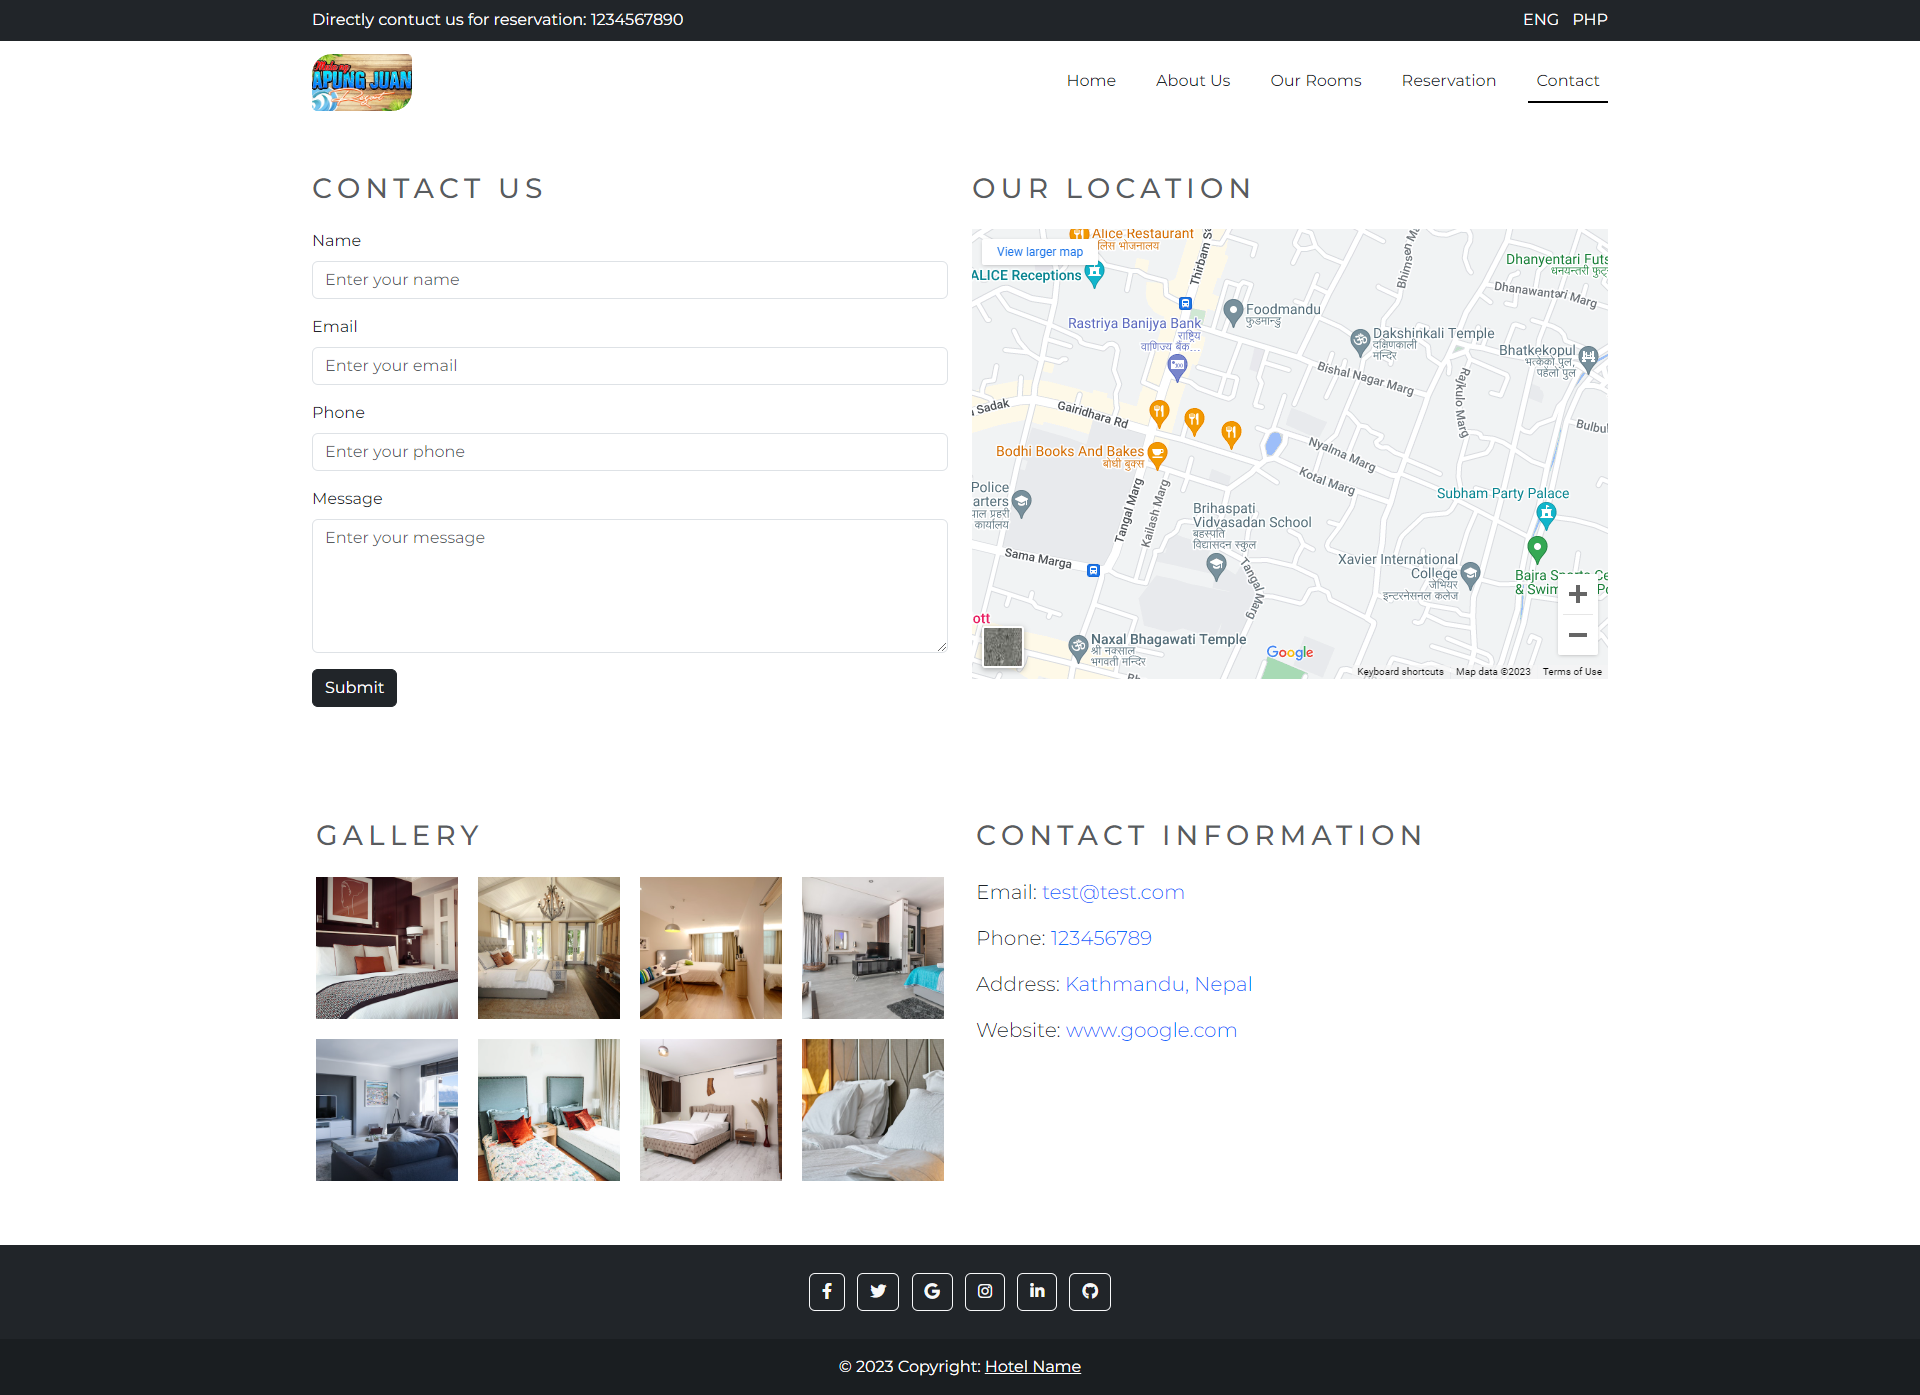Open the Our Rooms menu item
This screenshot has height=1395, width=1920.
coord(1316,80)
